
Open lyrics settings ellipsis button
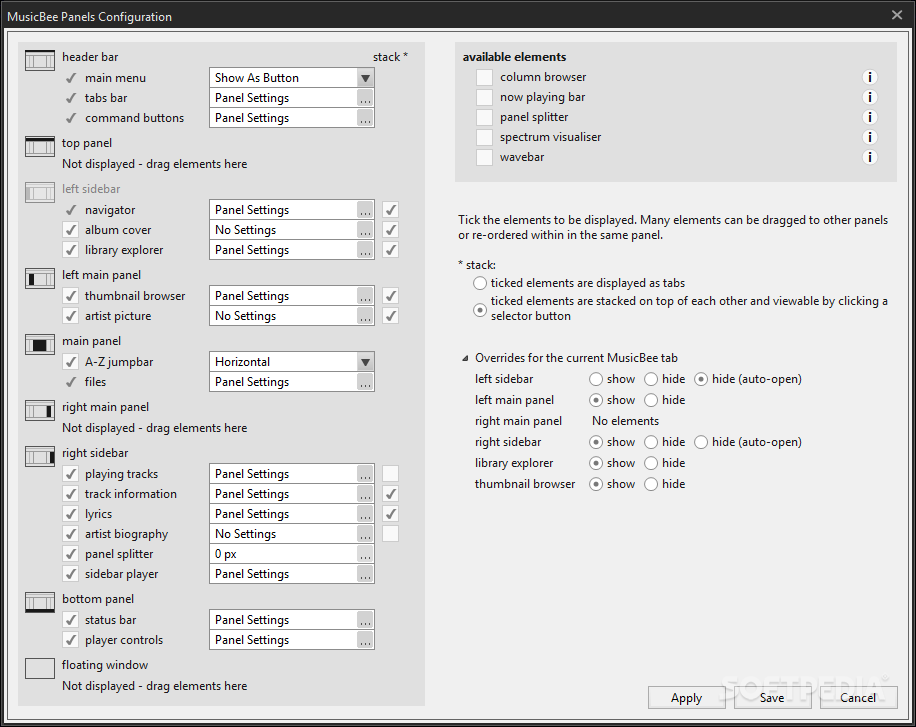[365, 514]
